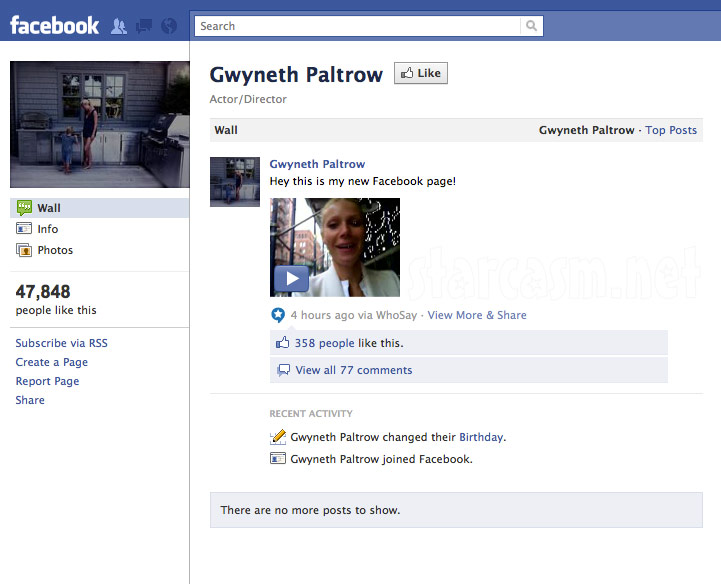Click the search magnifier button

[x=532, y=26]
